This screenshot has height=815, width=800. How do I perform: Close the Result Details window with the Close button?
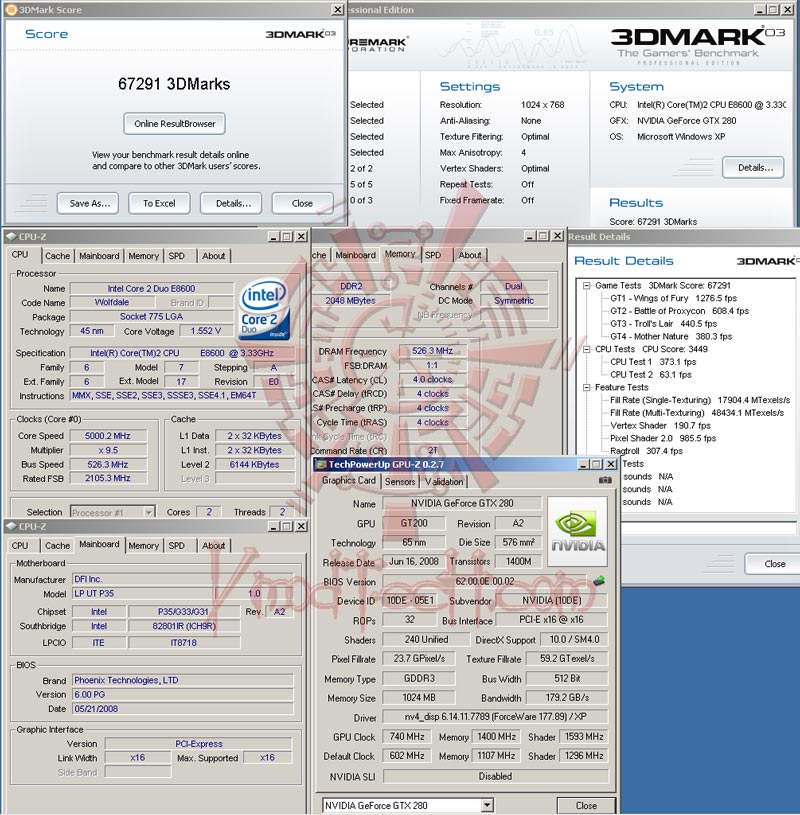coord(773,563)
